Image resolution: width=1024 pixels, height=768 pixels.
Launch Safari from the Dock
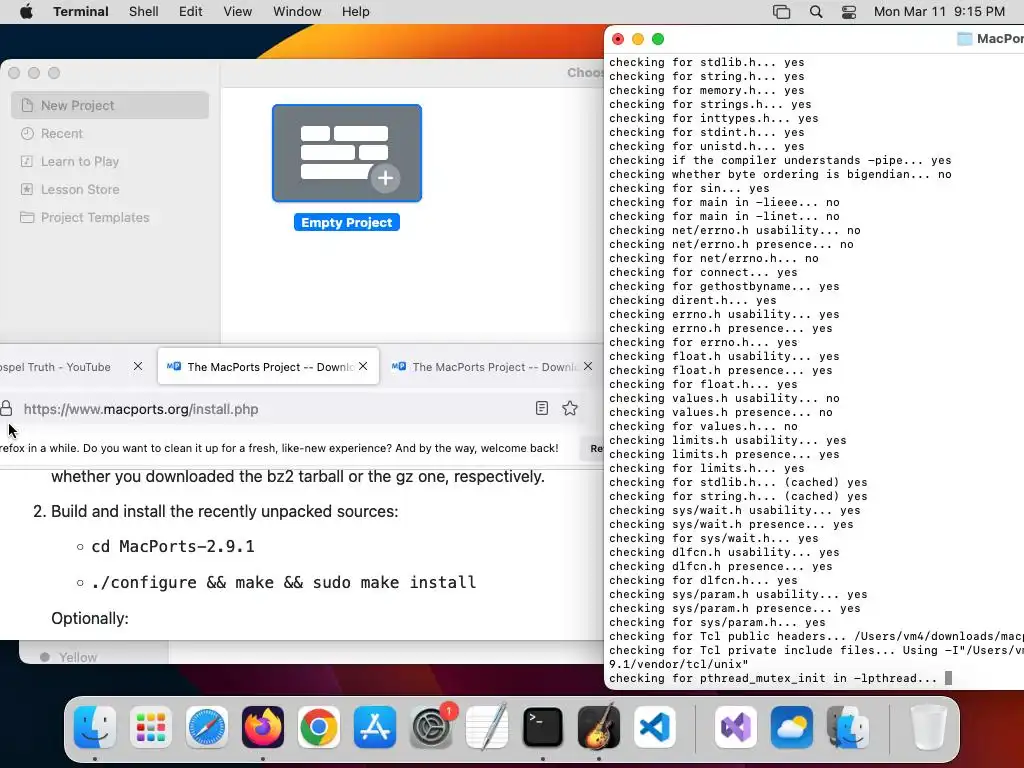[207, 727]
